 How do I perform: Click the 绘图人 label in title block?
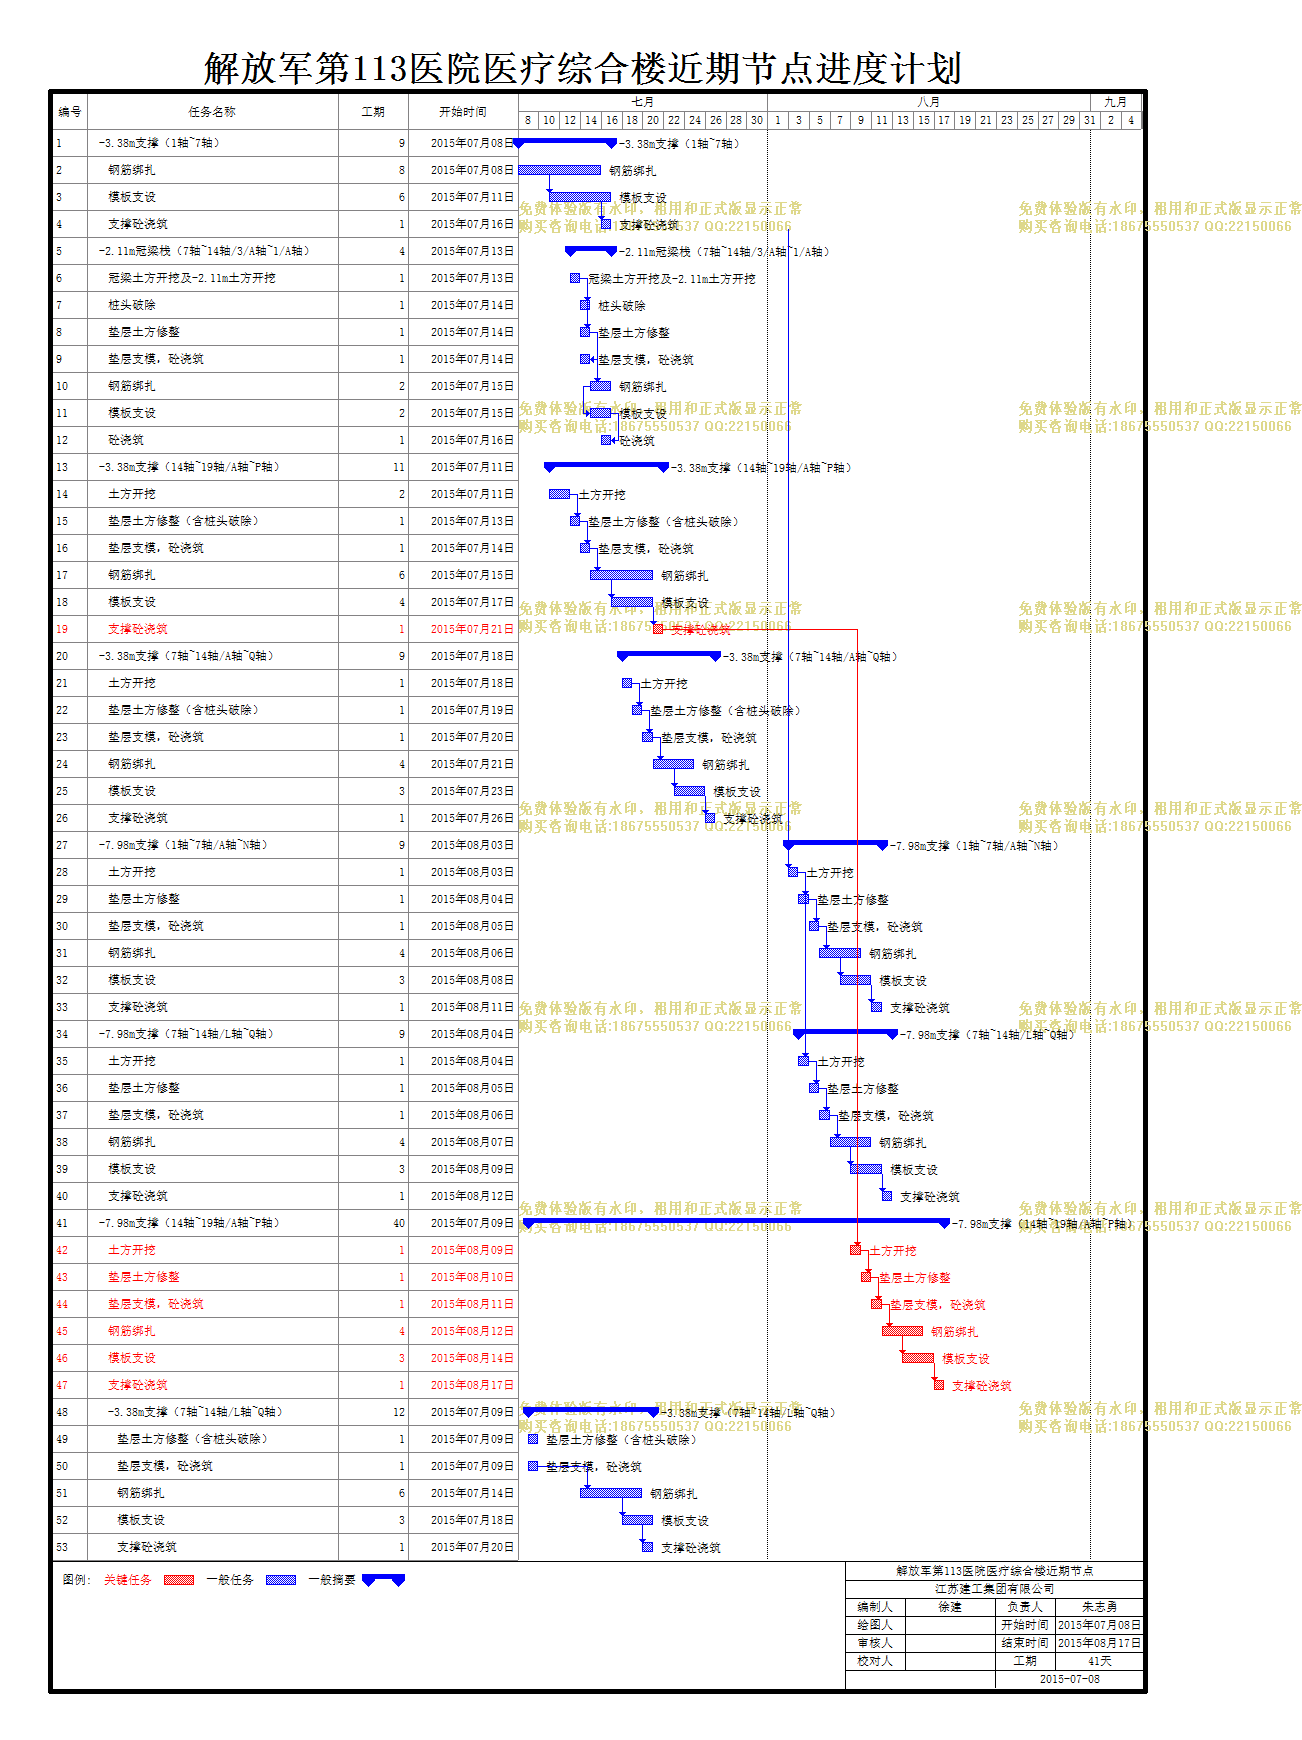point(875,1625)
